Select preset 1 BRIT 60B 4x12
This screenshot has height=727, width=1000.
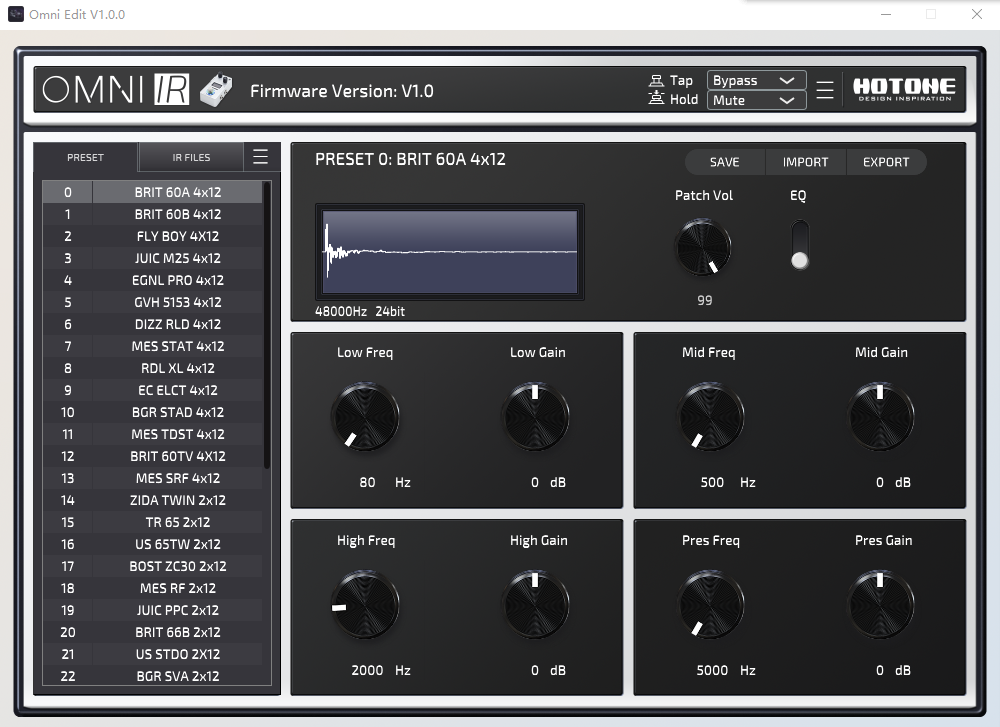pos(152,214)
